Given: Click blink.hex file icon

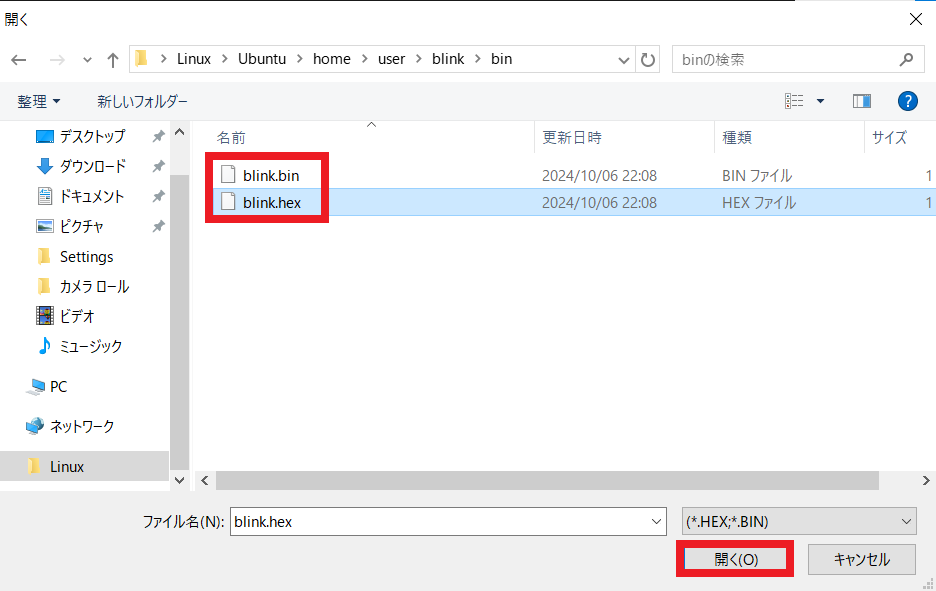Looking at the screenshot, I should coord(228,201).
